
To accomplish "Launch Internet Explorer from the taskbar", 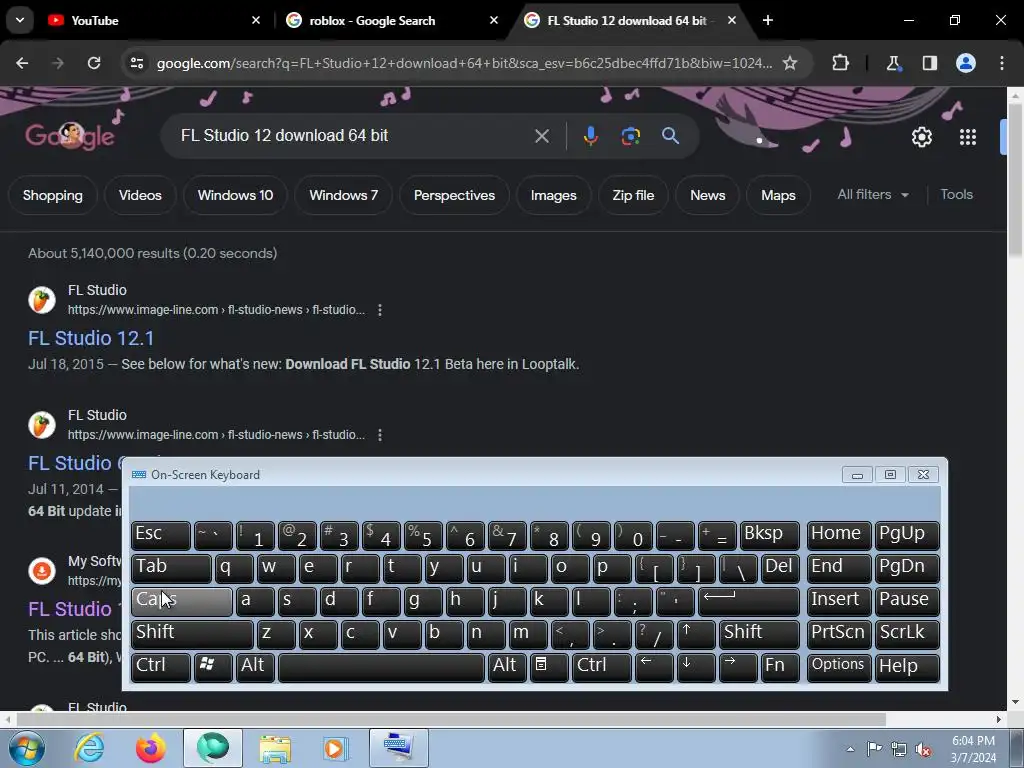I will tap(89, 748).
